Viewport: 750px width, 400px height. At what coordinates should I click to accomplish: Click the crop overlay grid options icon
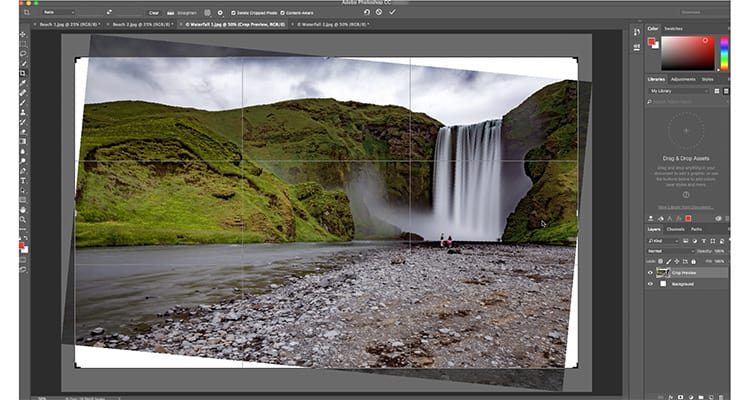click(206, 12)
